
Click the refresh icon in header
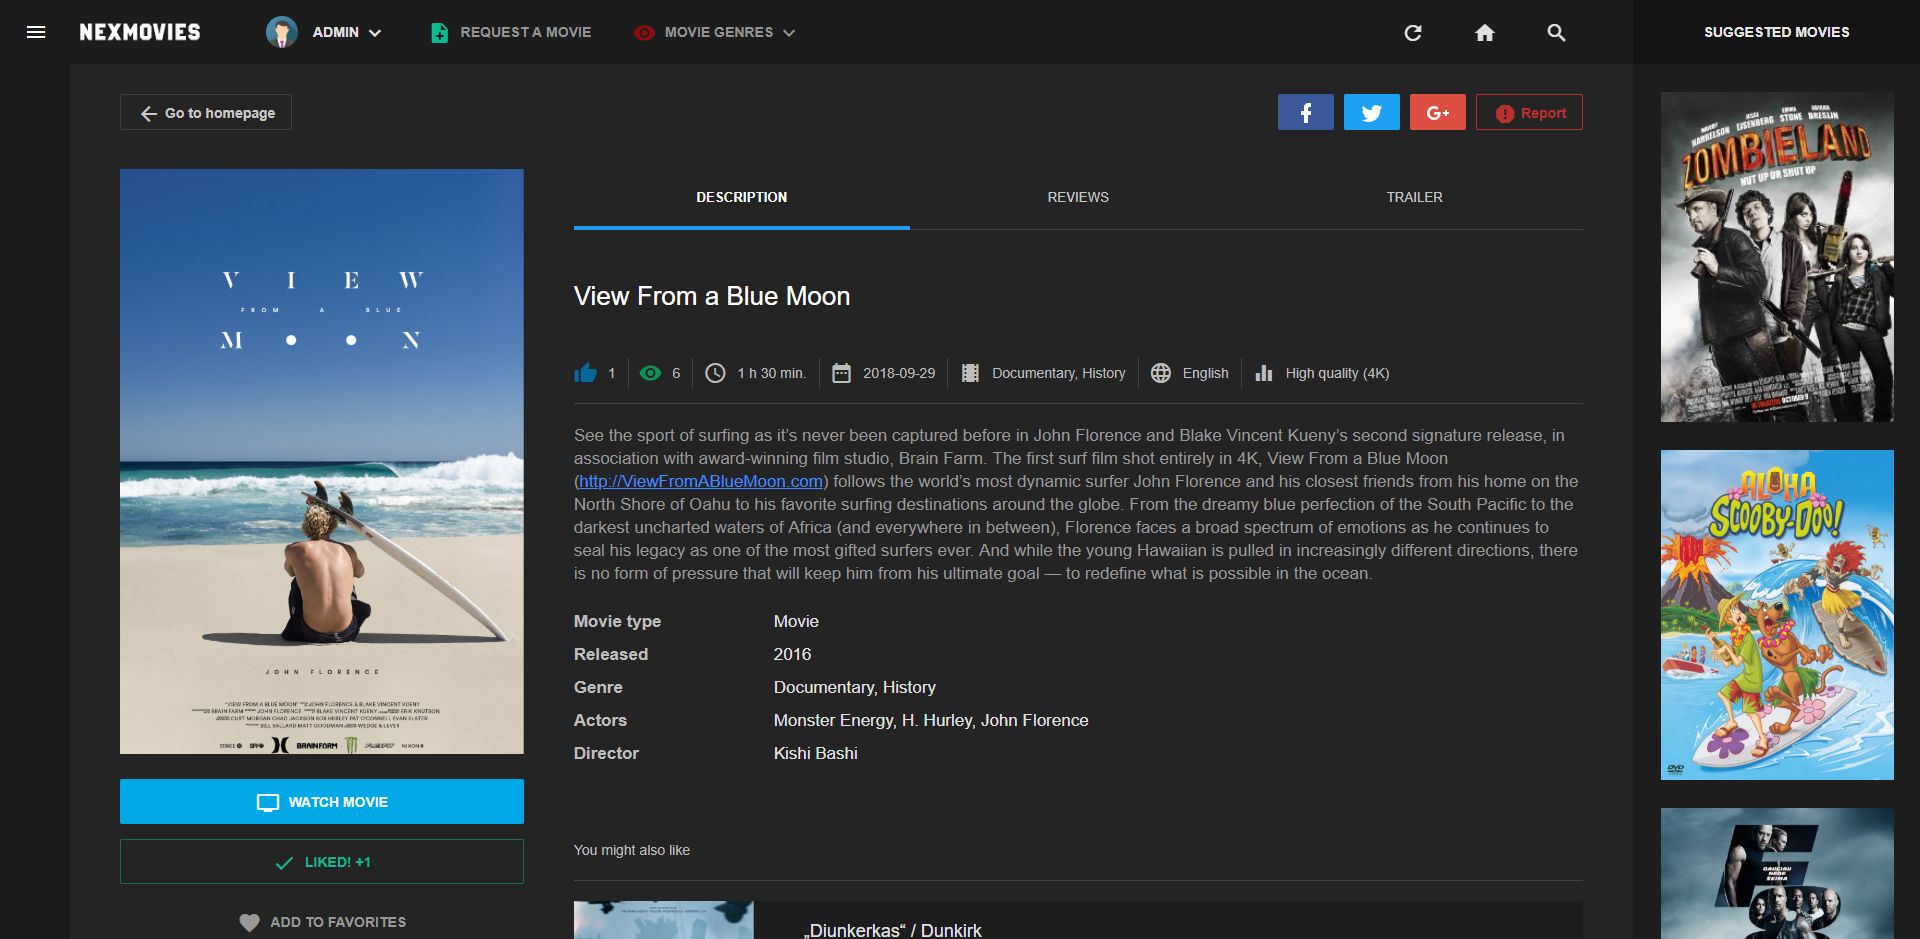[x=1413, y=33]
